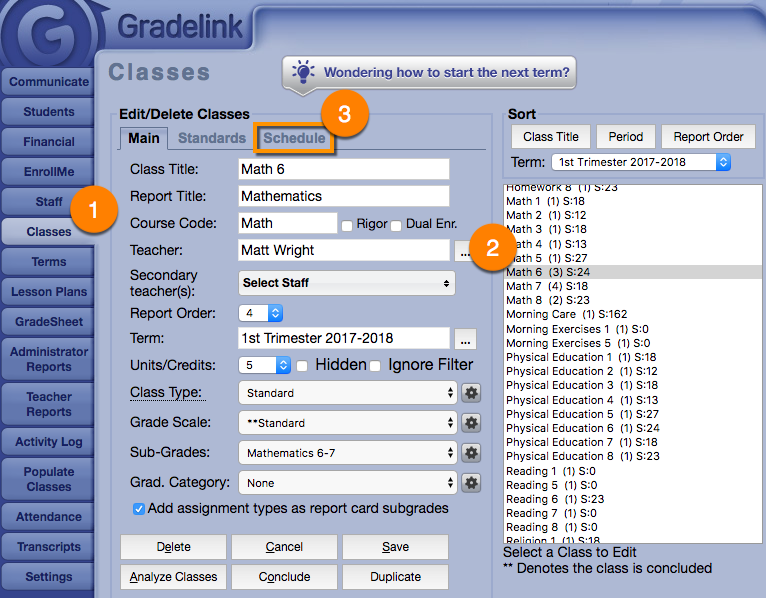The image size is (766, 598).
Task: Toggle Add assignment types as report card subgrades
Action: [138, 509]
